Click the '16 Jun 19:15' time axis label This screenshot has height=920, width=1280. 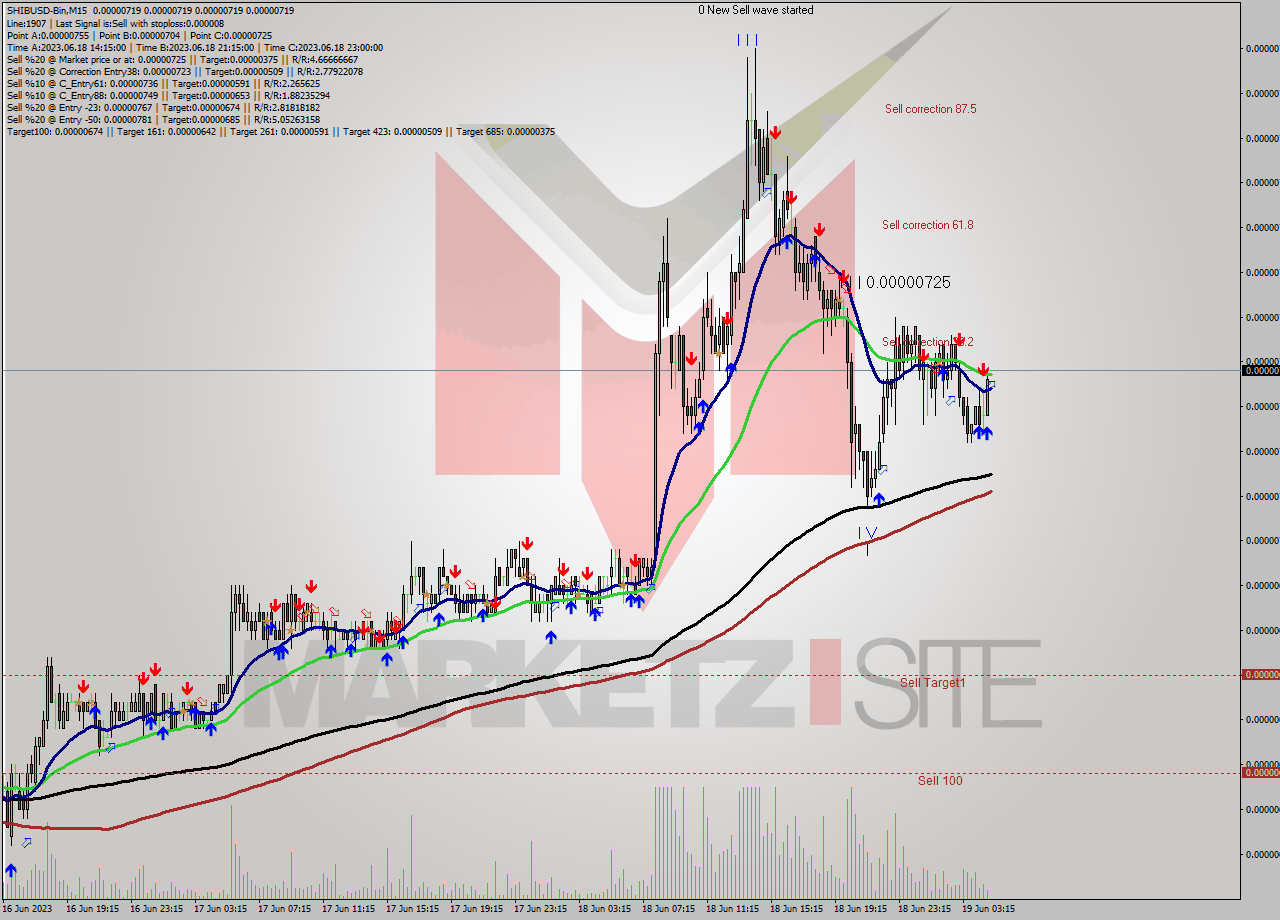pyautogui.click(x=92, y=909)
